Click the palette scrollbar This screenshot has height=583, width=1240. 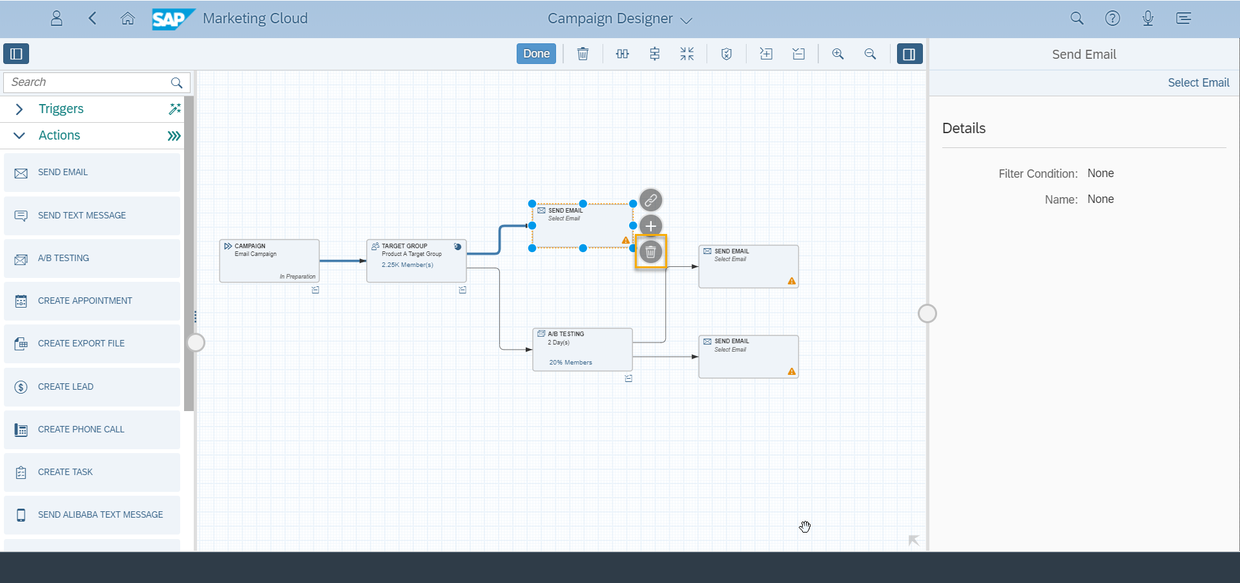189,252
